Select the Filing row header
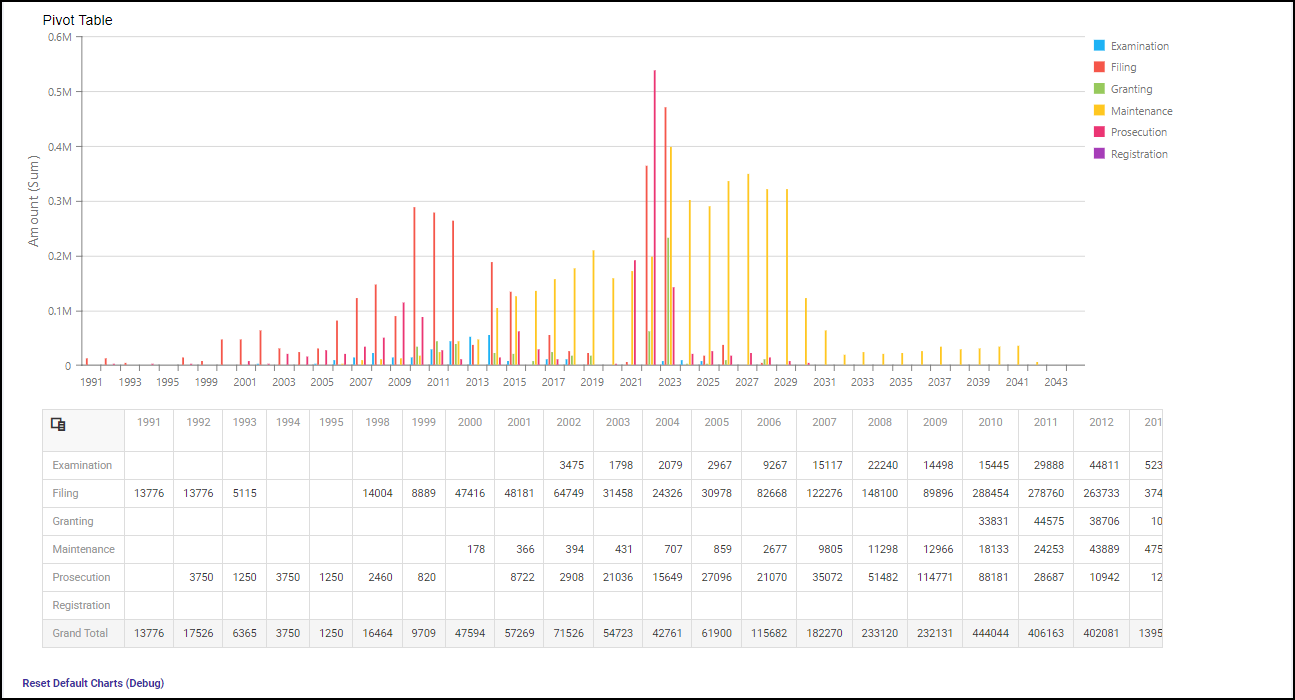The height and width of the screenshot is (700, 1295). (65, 493)
